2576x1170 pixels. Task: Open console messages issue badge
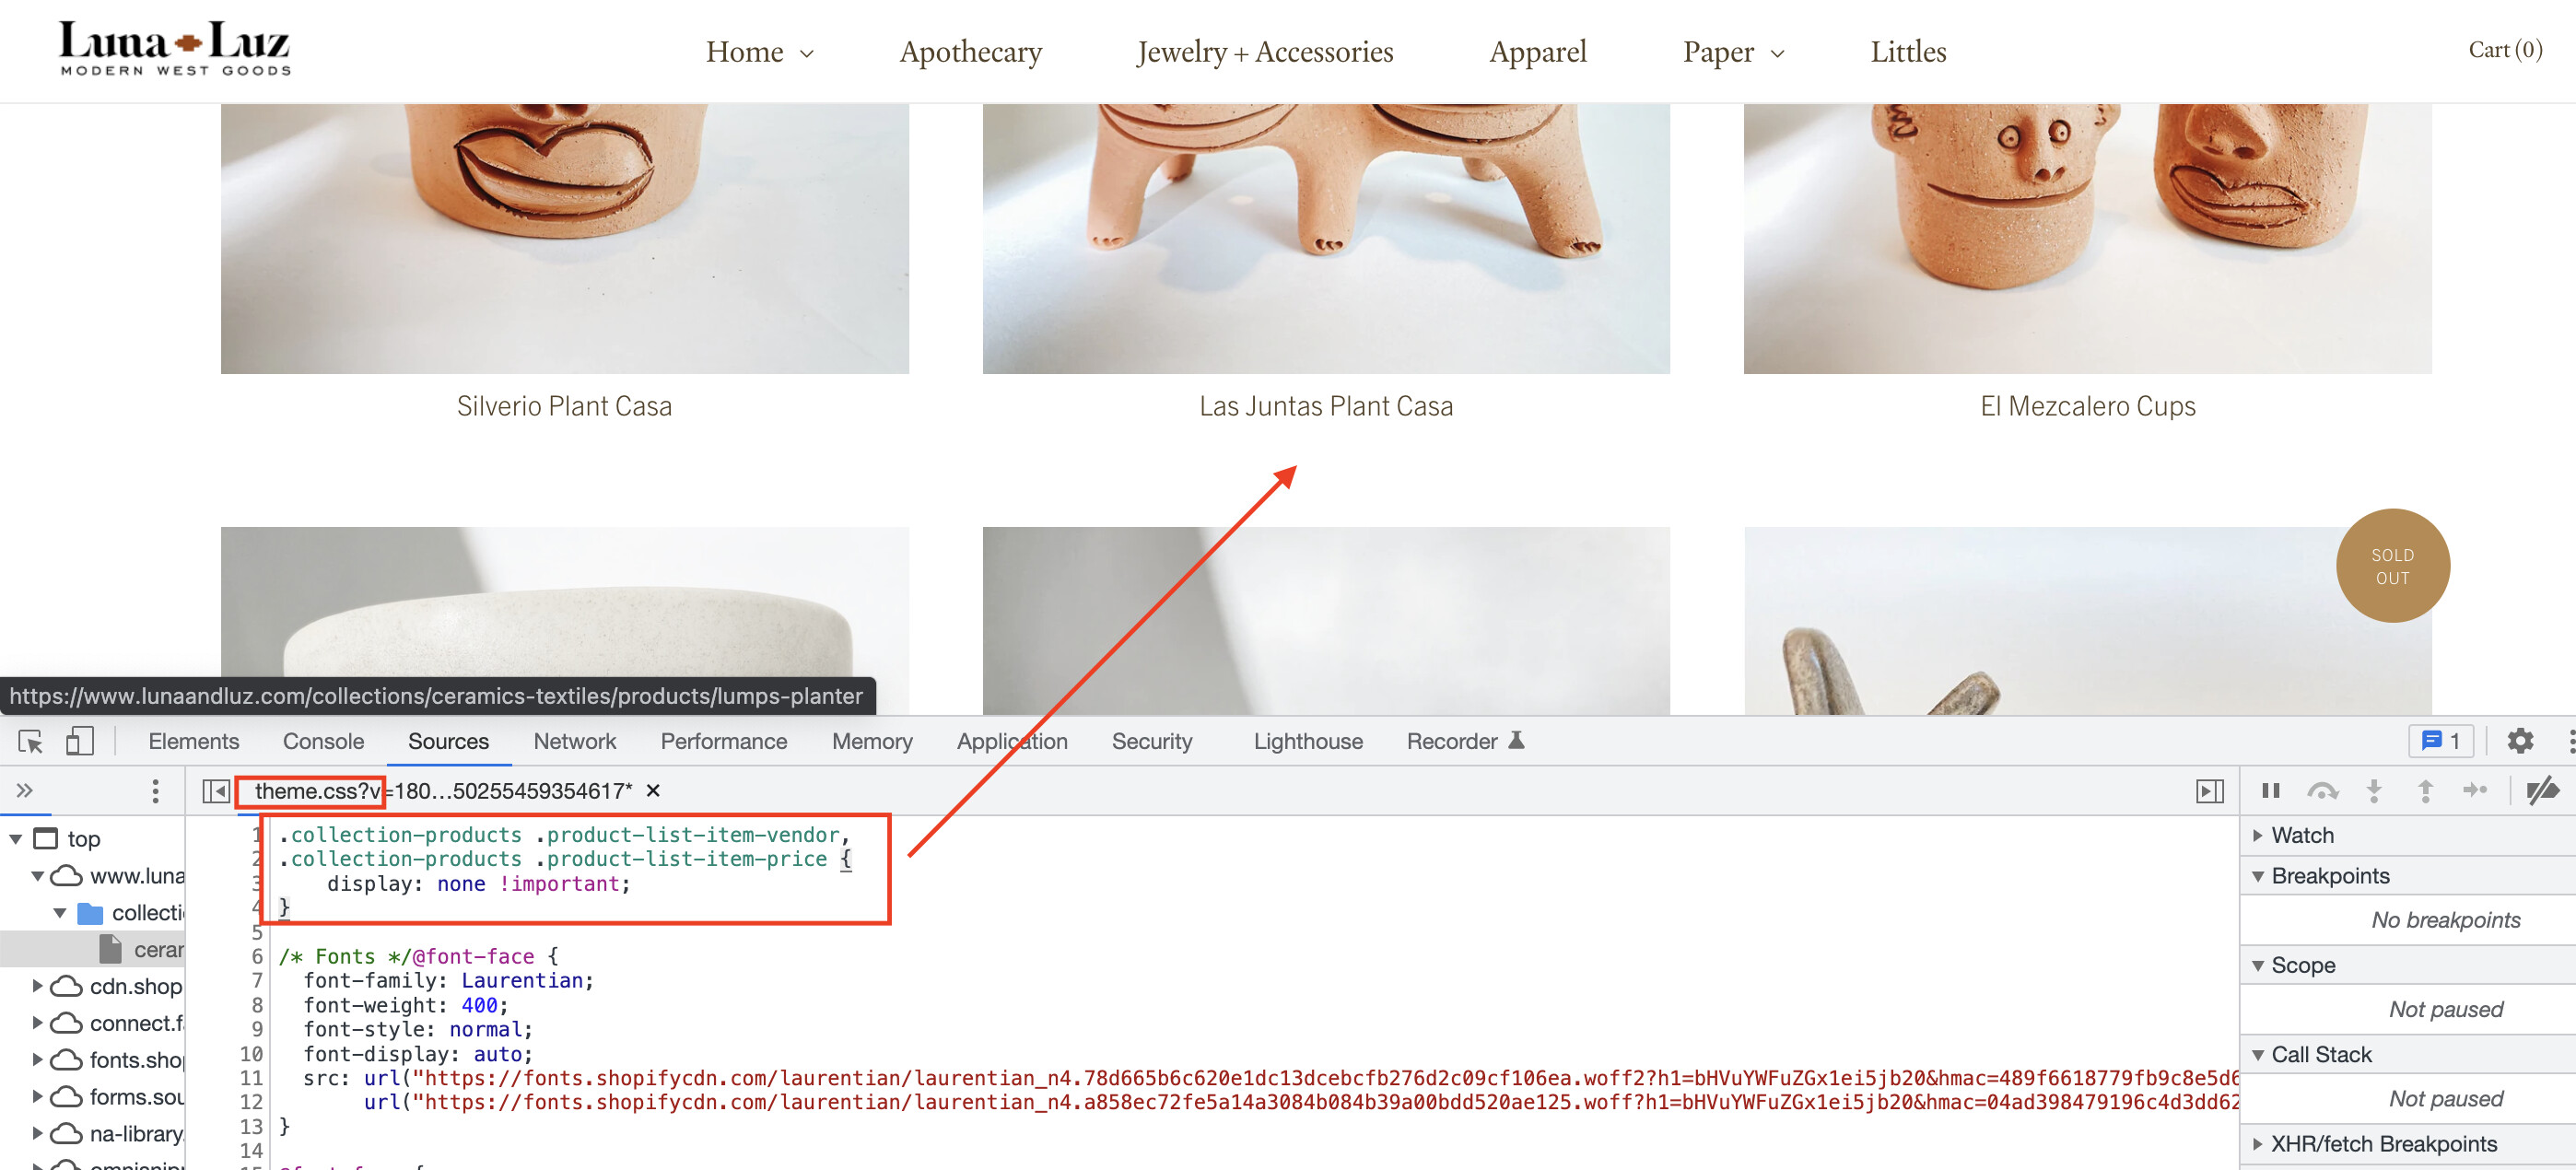click(2440, 741)
